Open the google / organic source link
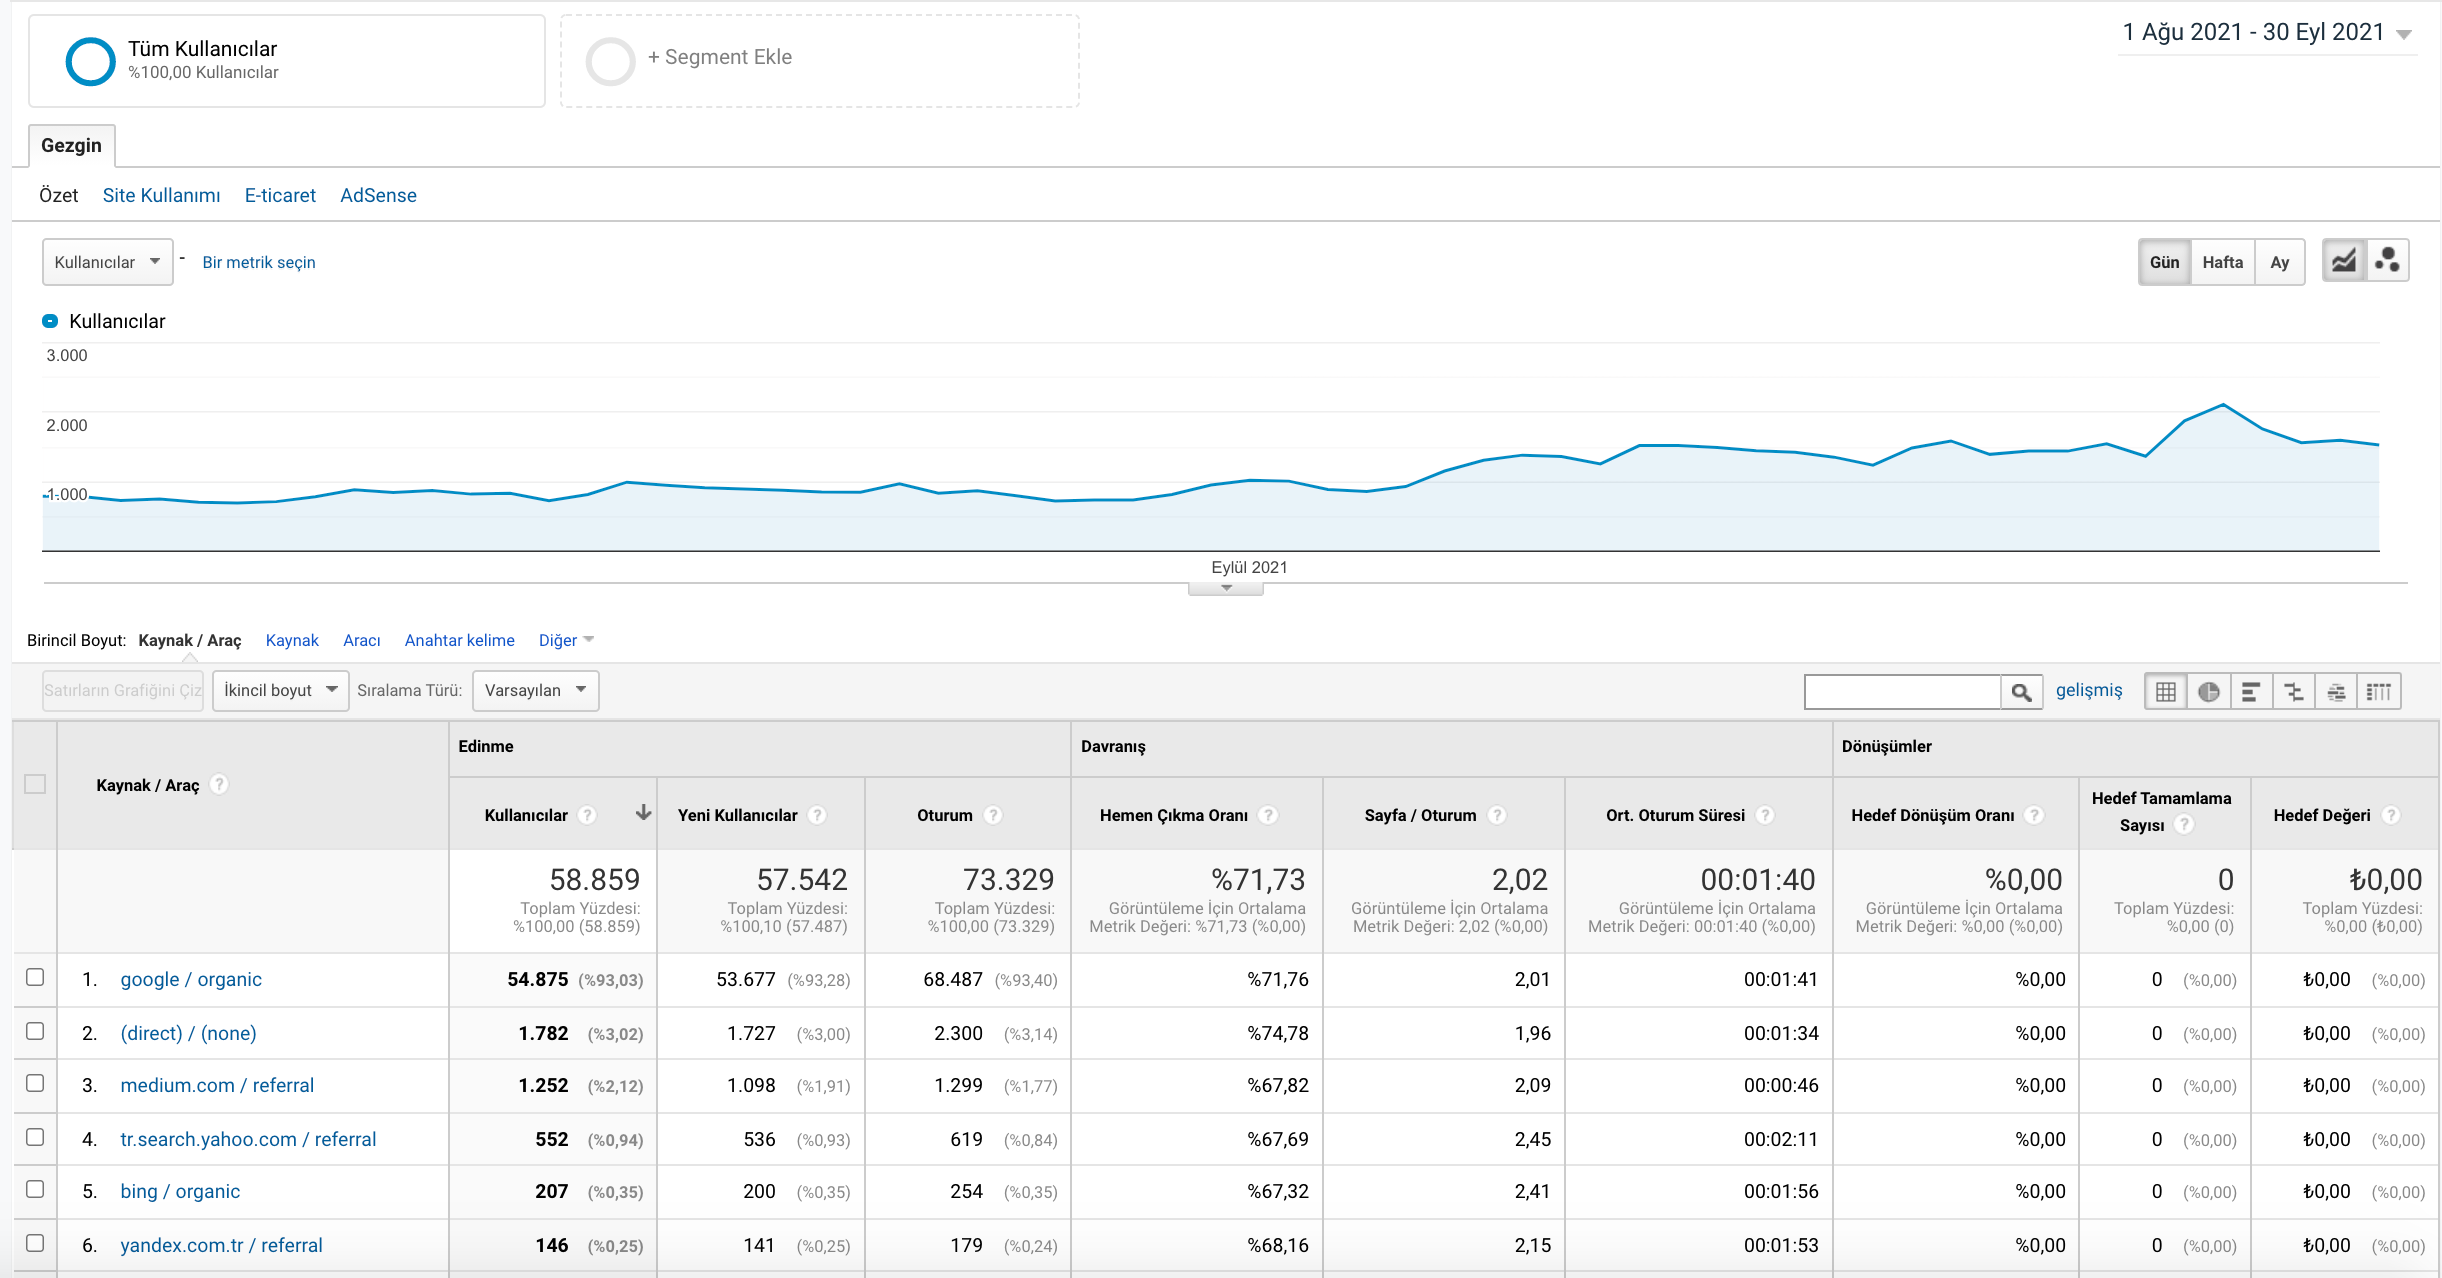The height and width of the screenshot is (1278, 2442). [191, 980]
